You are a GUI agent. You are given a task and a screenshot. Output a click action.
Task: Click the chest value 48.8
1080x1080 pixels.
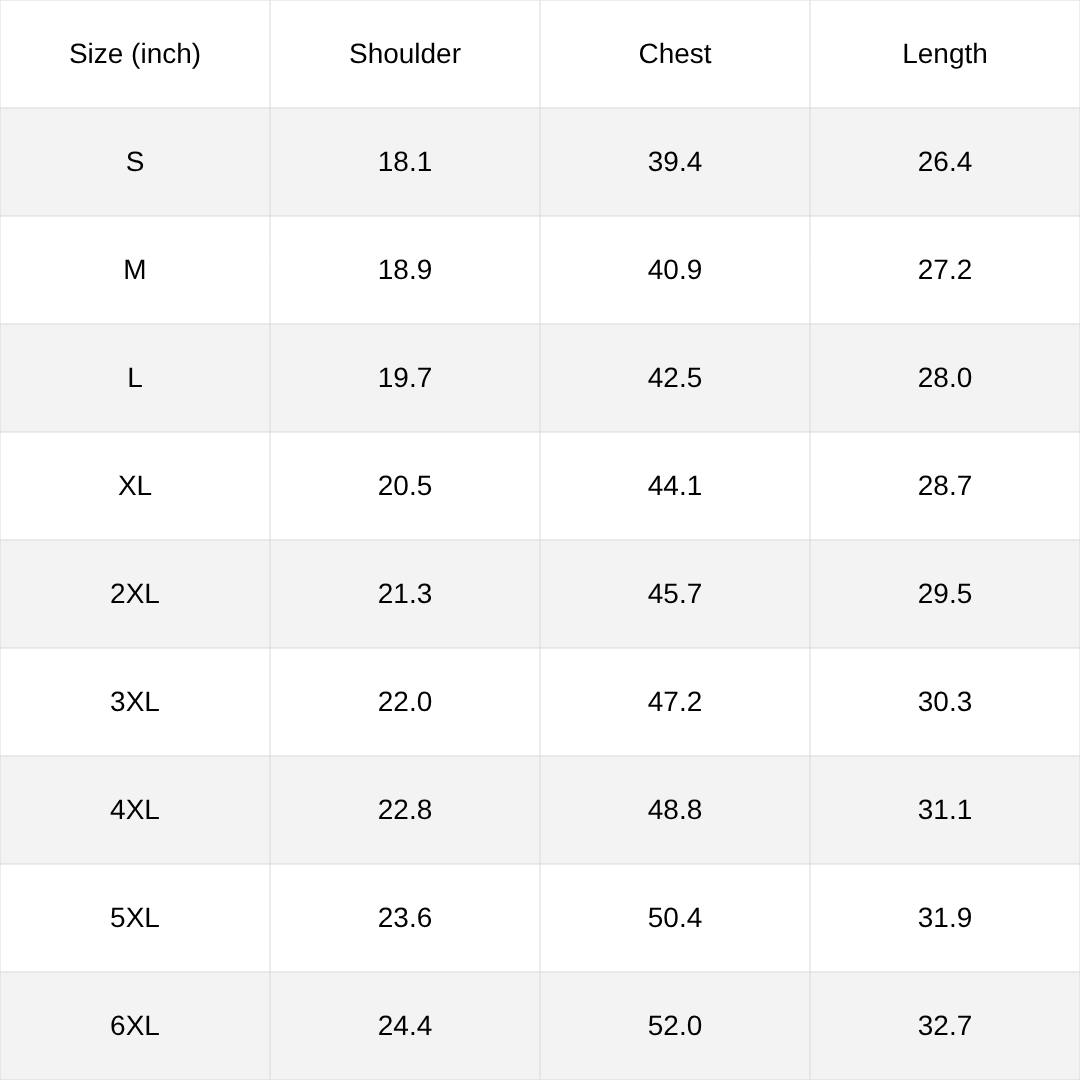click(675, 809)
